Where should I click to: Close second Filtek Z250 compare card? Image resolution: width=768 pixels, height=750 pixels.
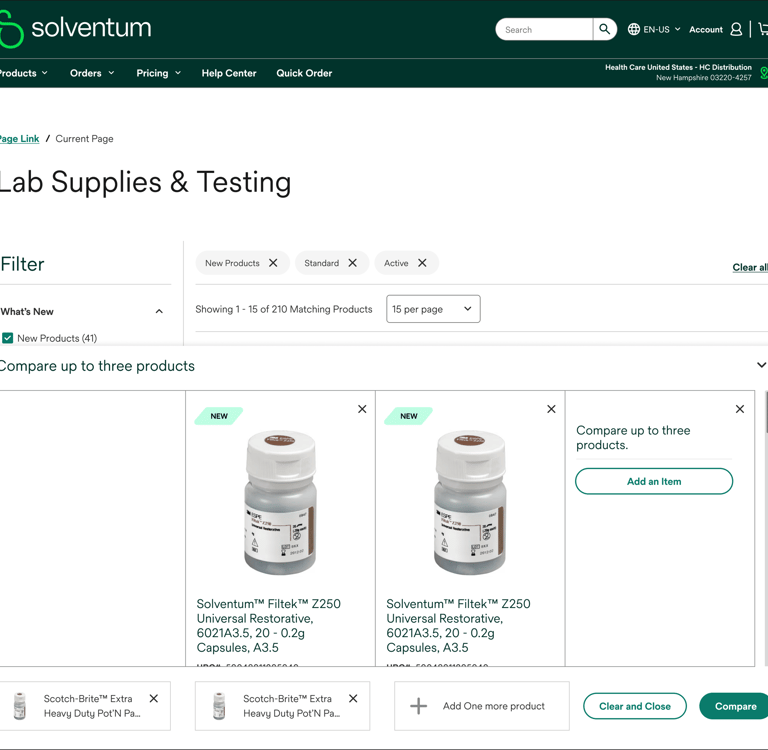pos(552,409)
